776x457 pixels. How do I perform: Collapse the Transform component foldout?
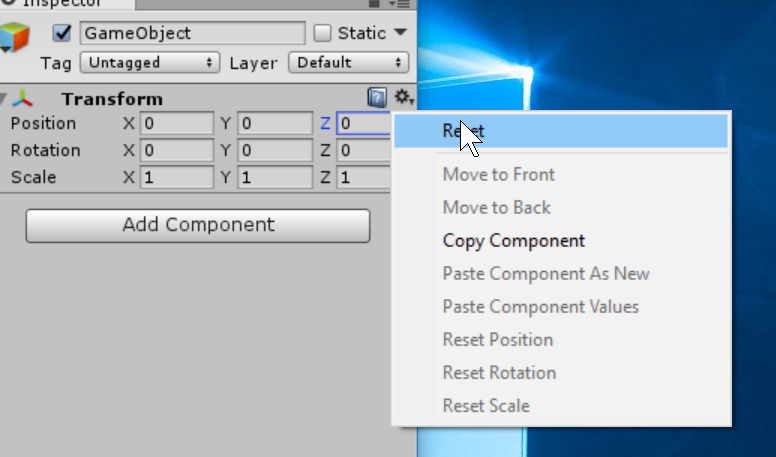pos(6,99)
